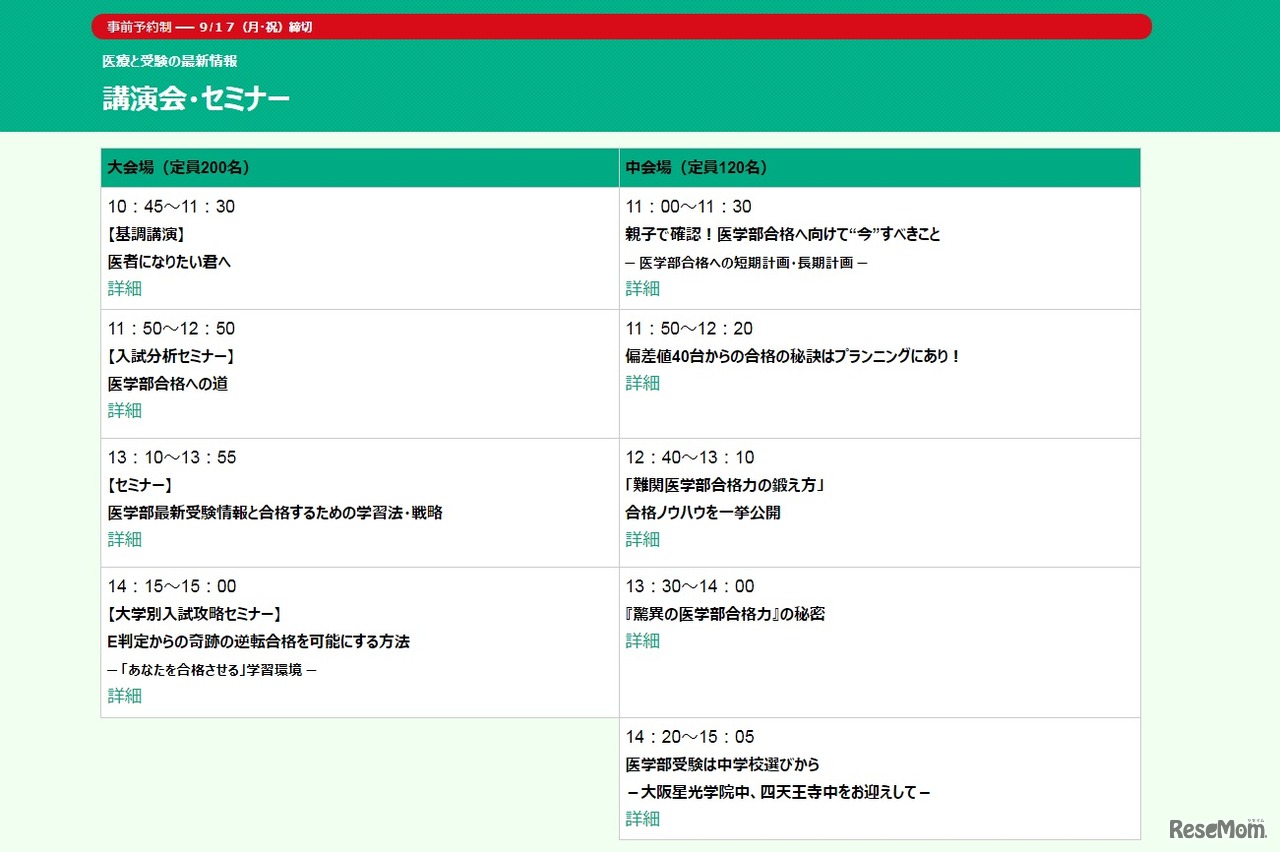Open 詳細 link for E判定からの奇跡の逆転合格 seminar
The height and width of the screenshot is (852, 1280).
125,696
